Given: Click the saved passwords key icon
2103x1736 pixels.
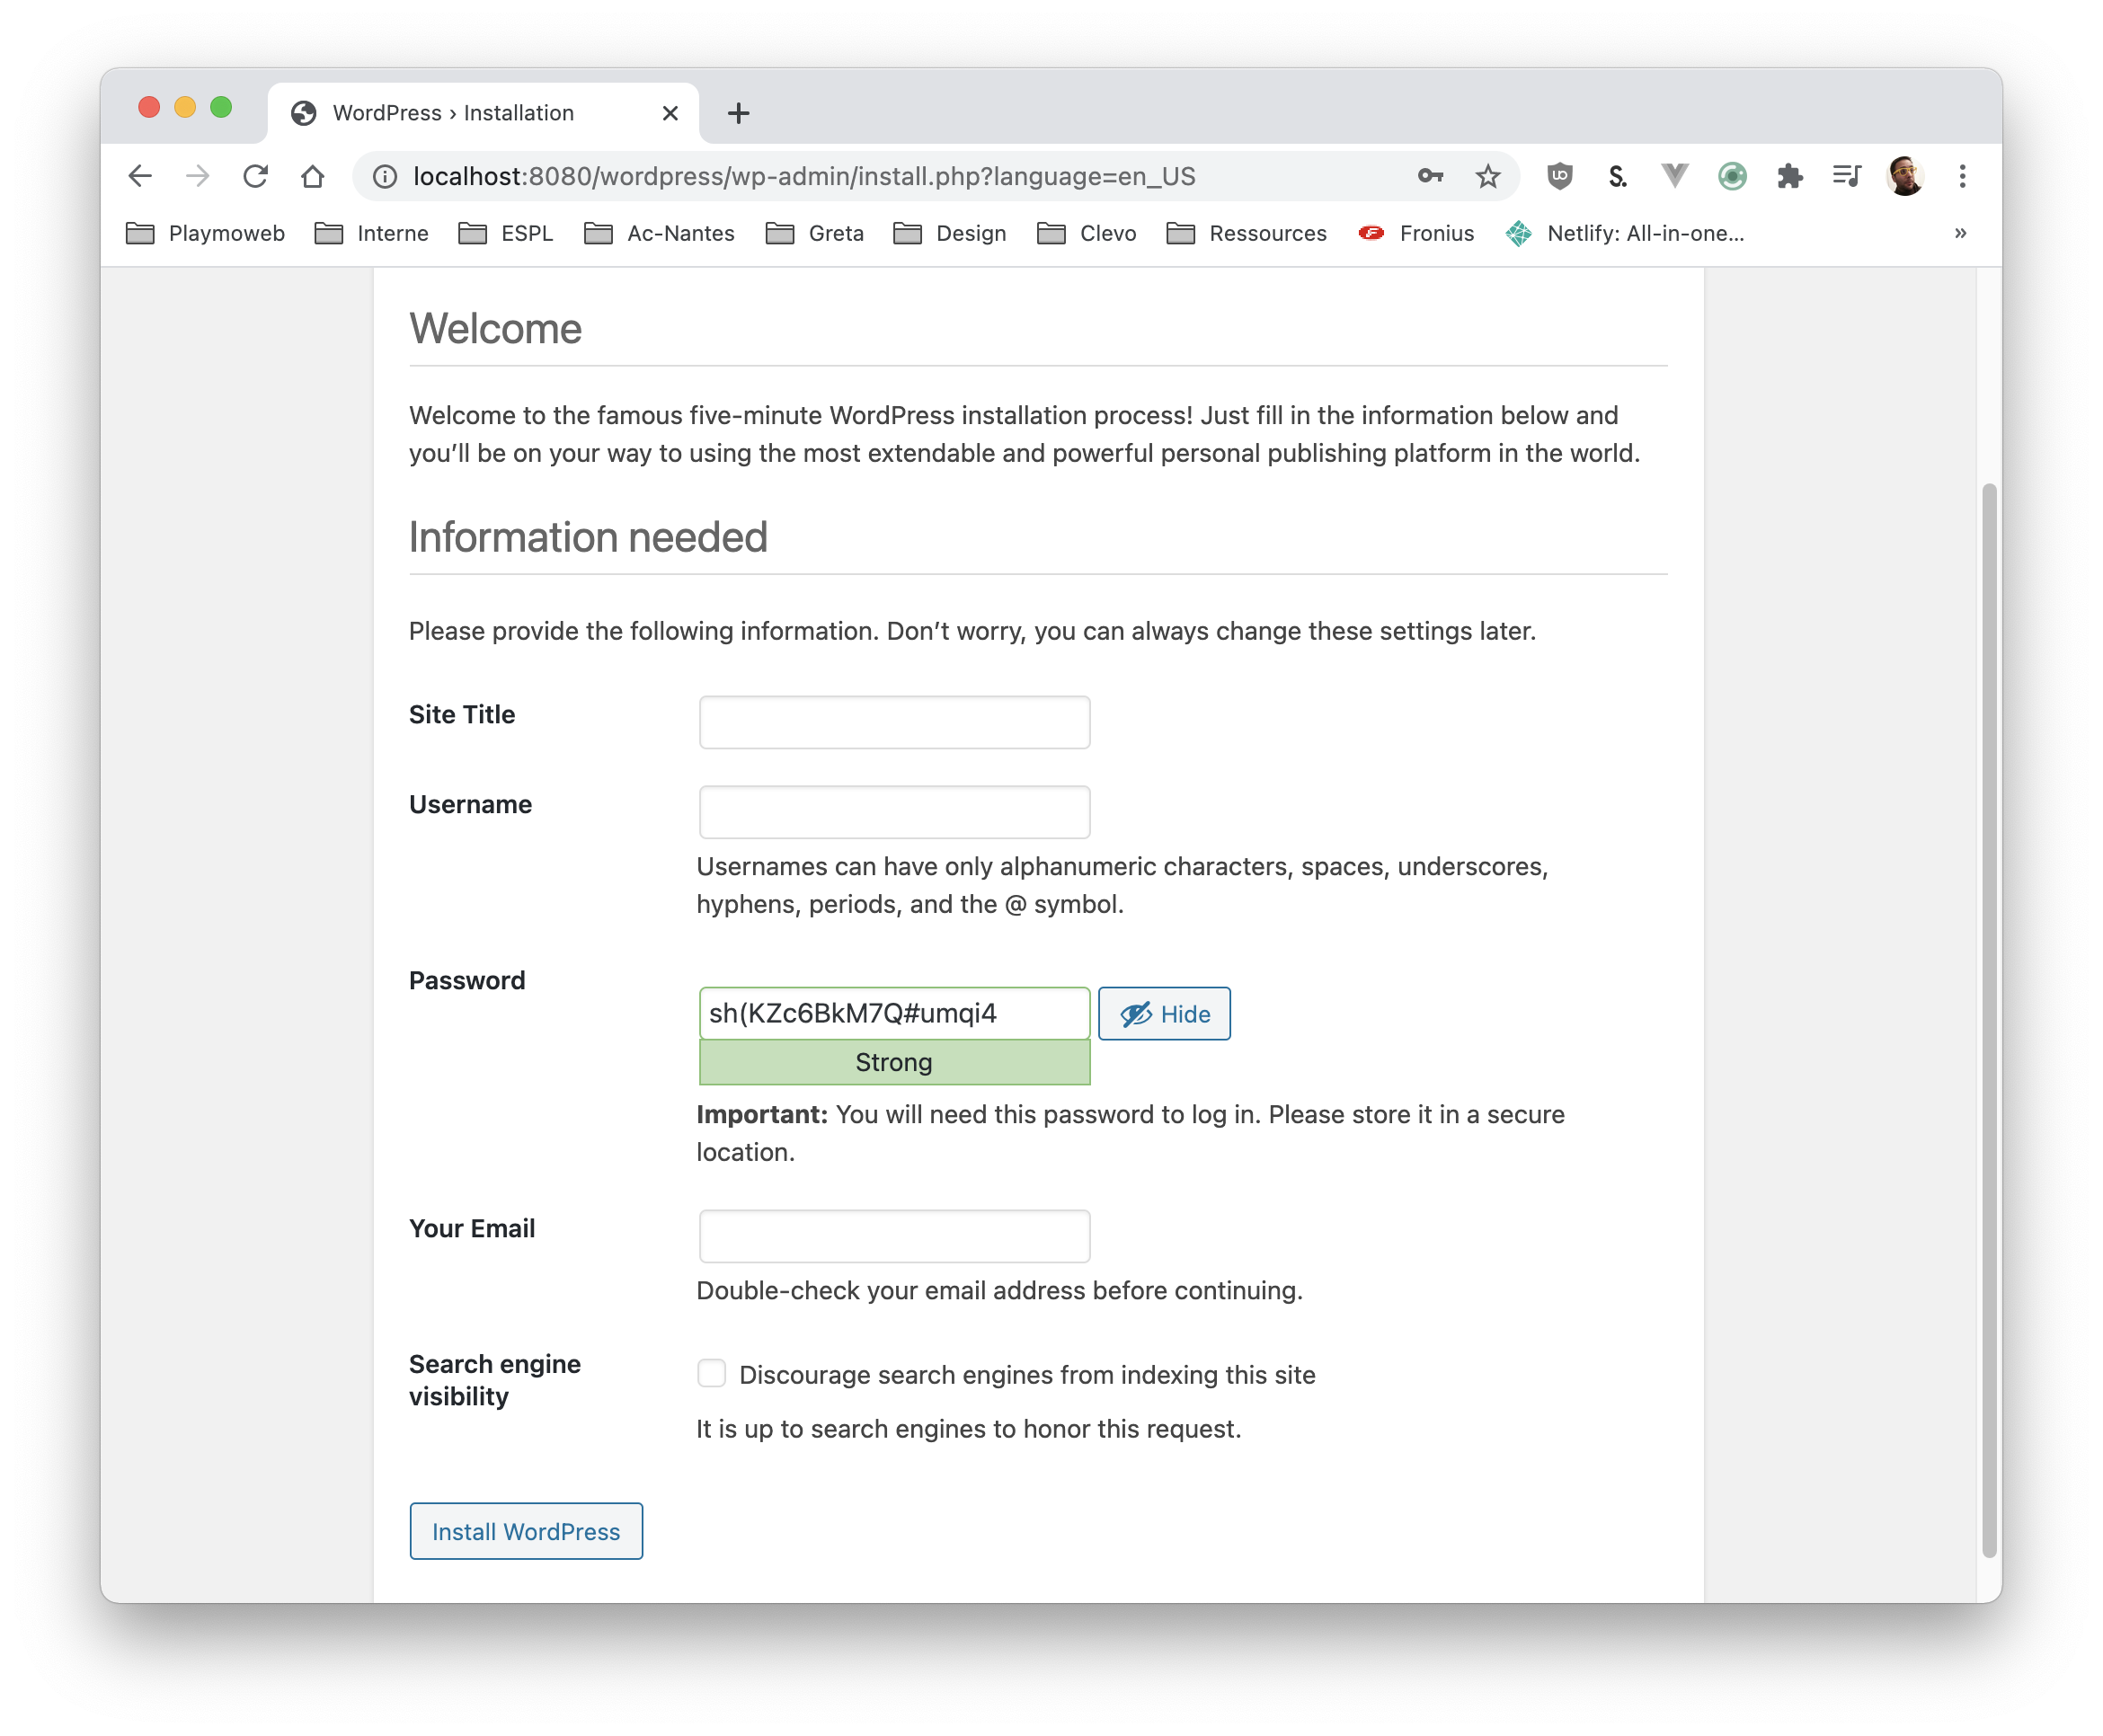Looking at the screenshot, I should (1430, 176).
